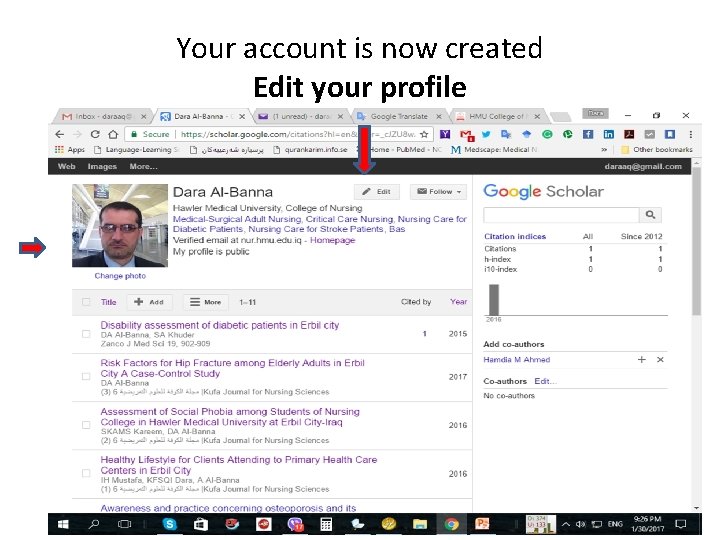Screen dimensions: 720x540
Task: Open Windows taskbar search
Action: pyautogui.click(x=94, y=524)
